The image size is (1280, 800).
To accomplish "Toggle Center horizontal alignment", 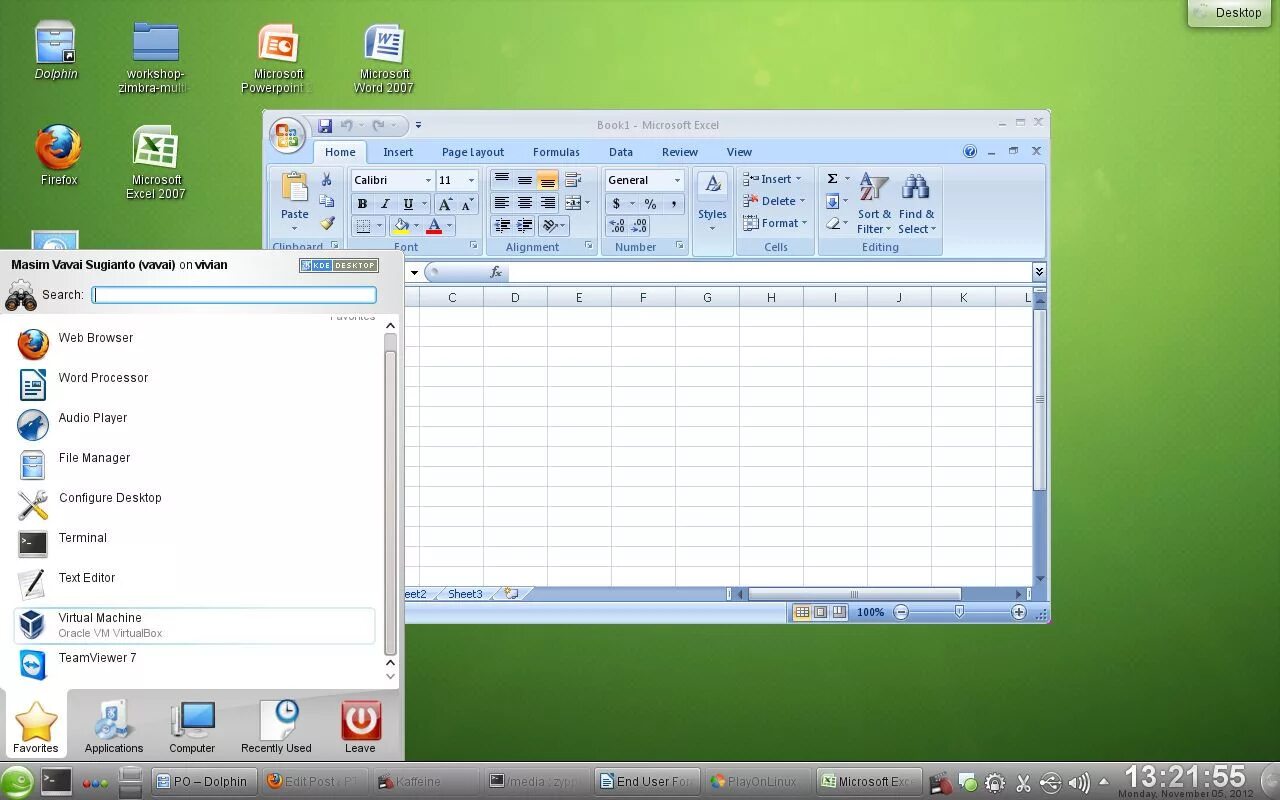I will 525,203.
